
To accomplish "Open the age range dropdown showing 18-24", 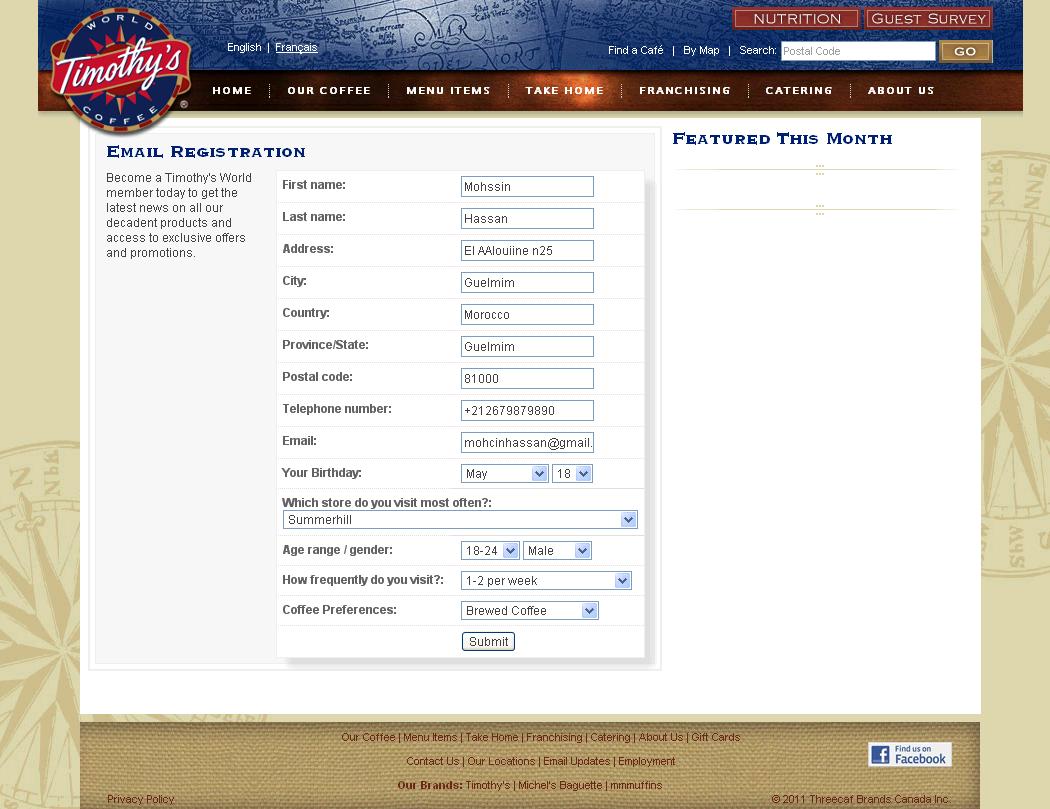I will click(x=490, y=550).
